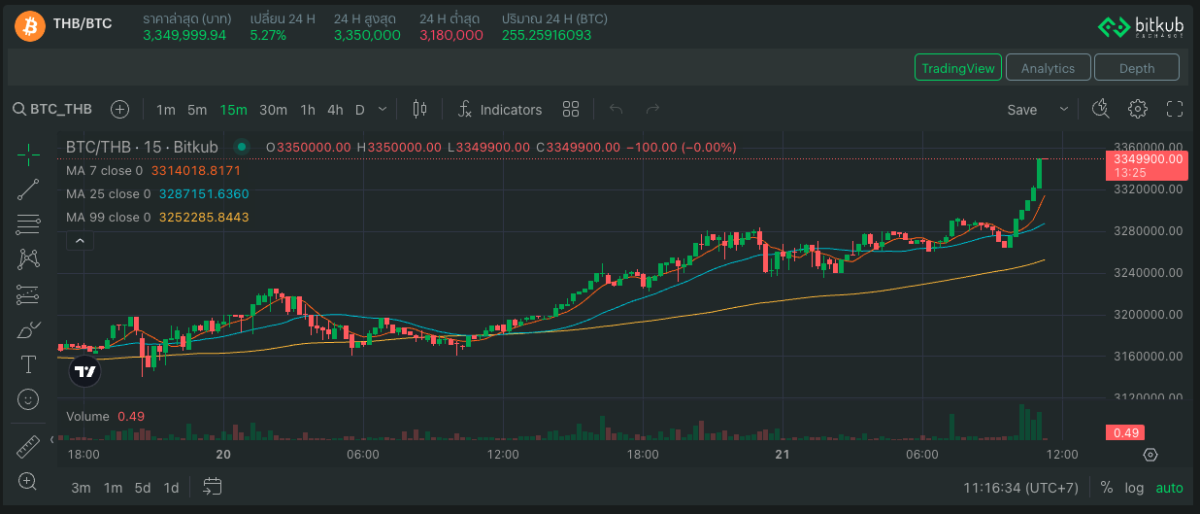Select the ruler measure tool

28,445
